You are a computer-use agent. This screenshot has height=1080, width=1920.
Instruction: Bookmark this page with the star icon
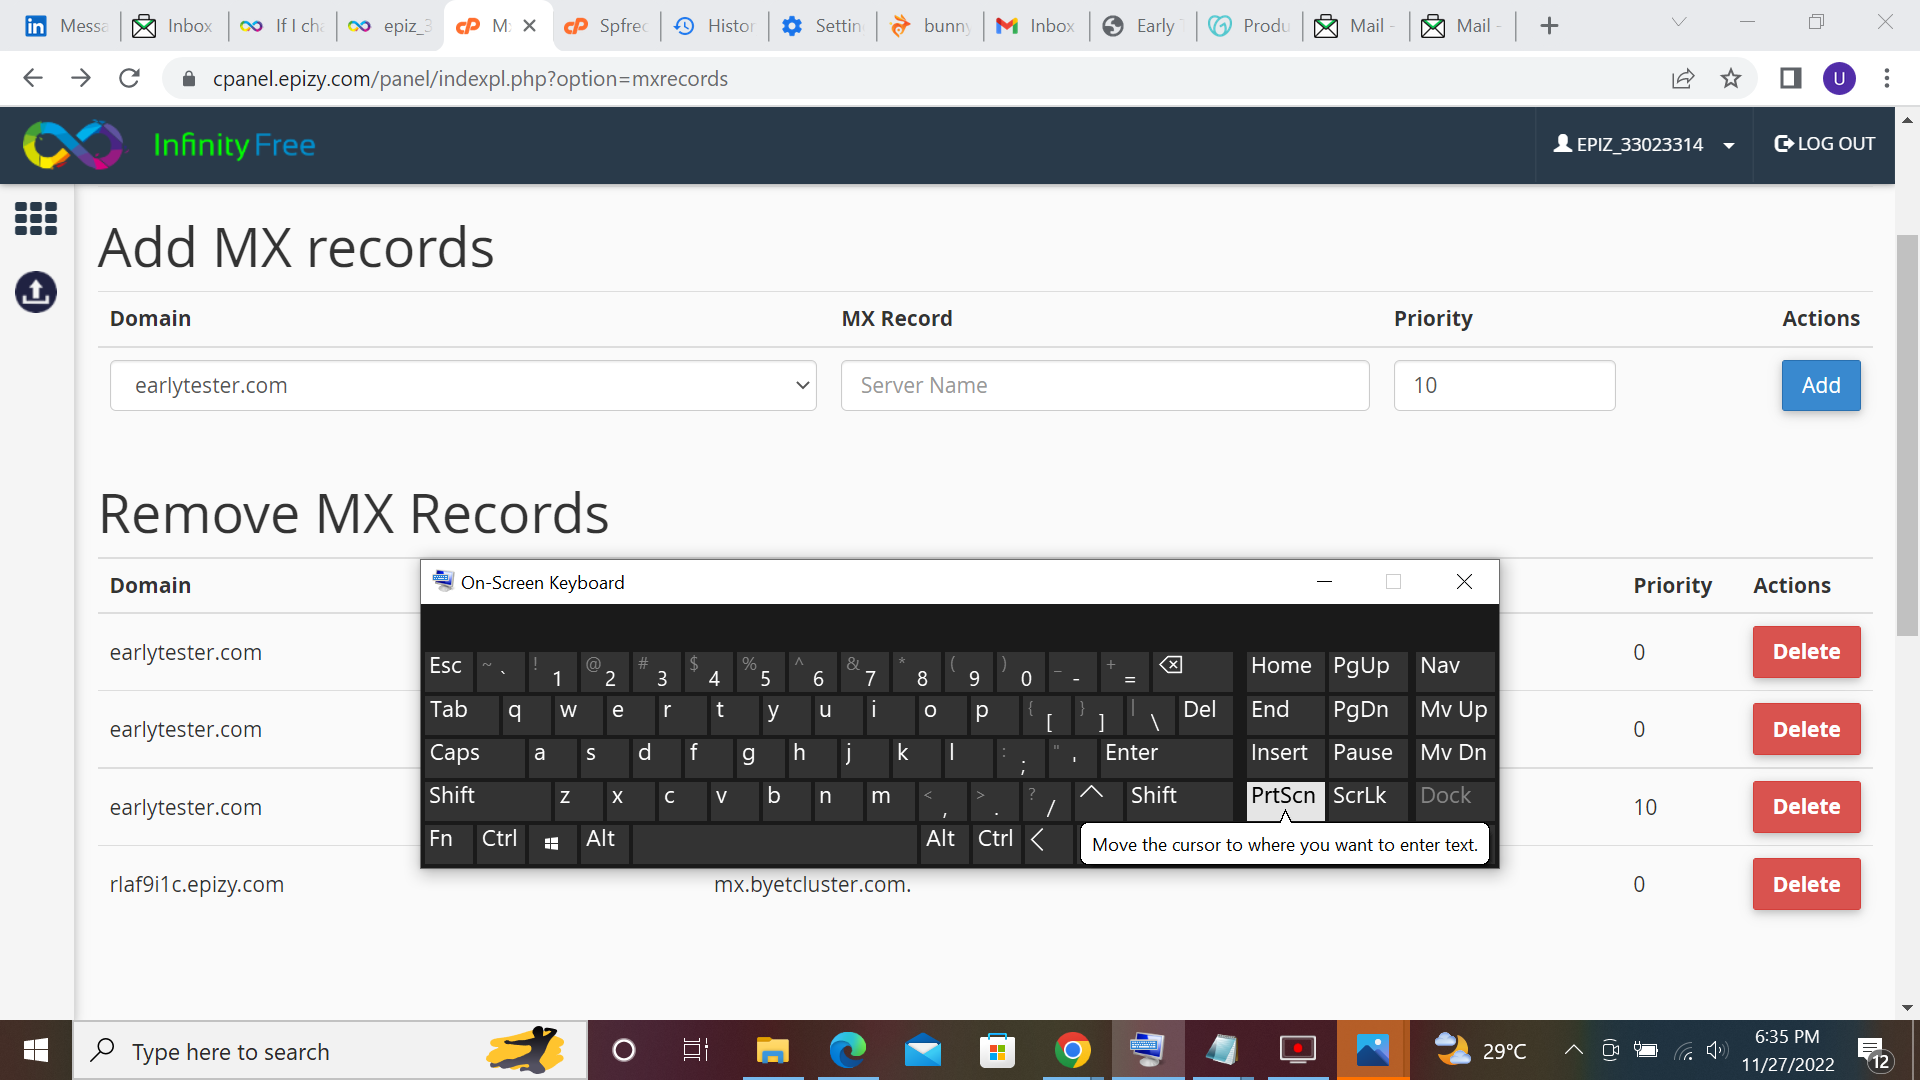pos(1731,79)
